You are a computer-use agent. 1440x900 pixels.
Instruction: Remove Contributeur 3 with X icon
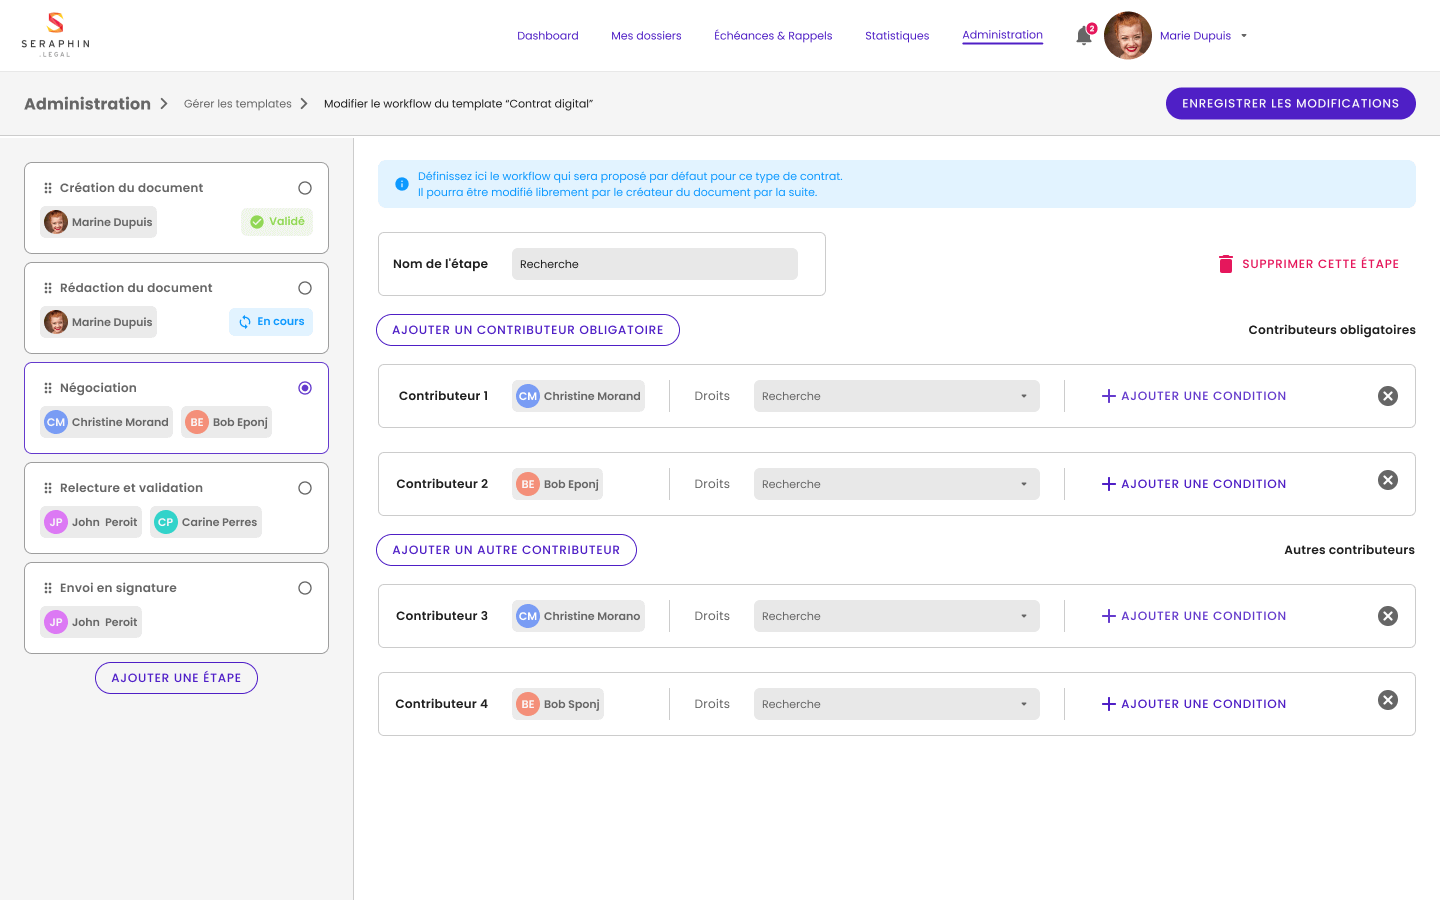point(1387,616)
